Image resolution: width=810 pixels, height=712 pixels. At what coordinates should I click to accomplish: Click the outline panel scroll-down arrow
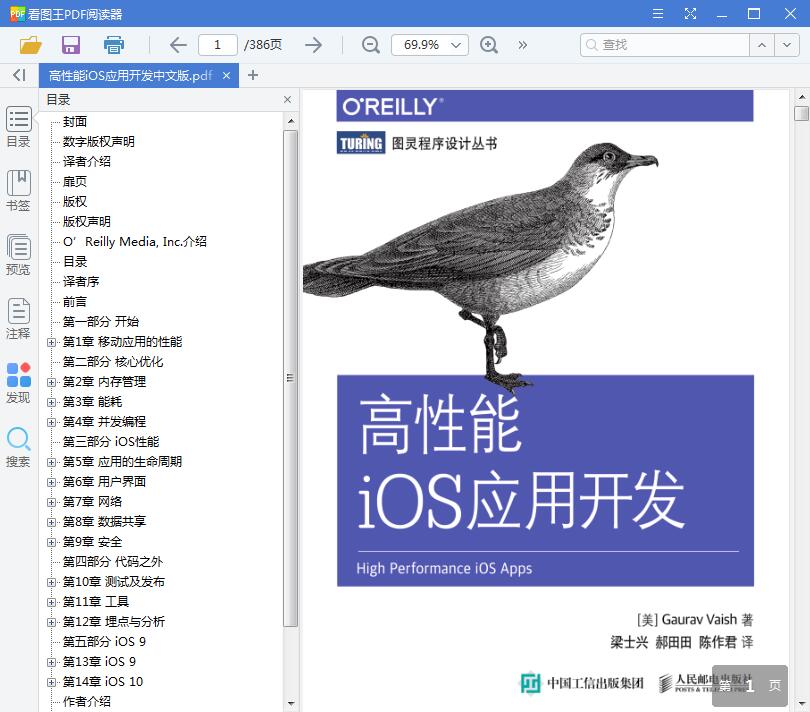291,703
